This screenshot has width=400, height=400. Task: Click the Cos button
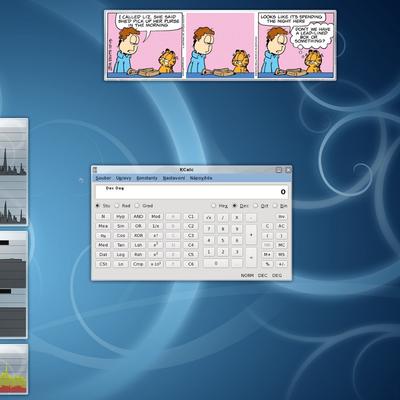tap(121, 235)
